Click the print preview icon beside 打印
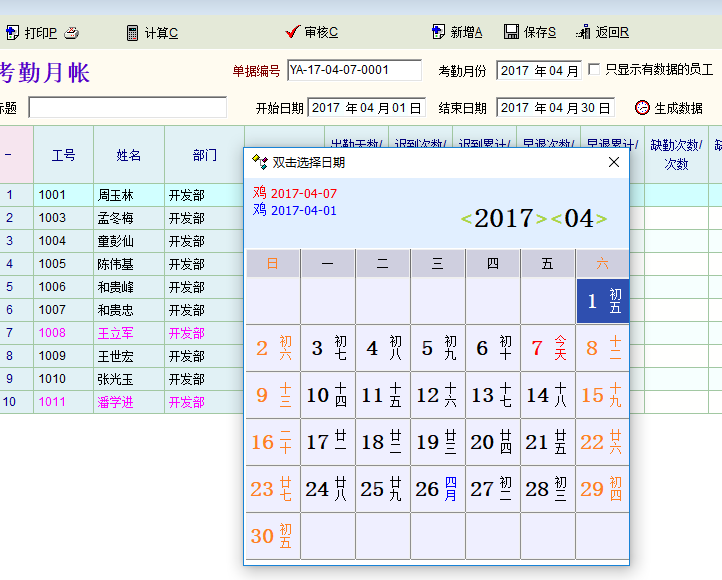The height and width of the screenshot is (580, 722). coord(71,32)
